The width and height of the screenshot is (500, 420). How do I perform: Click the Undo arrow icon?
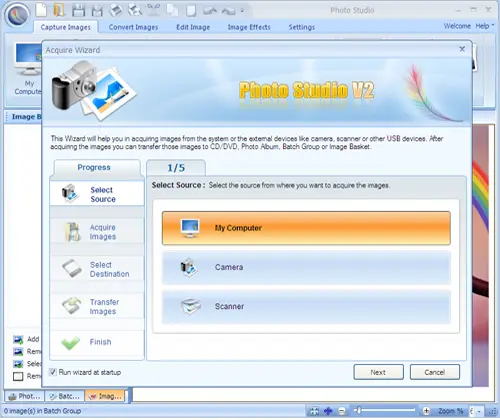pos(210,10)
